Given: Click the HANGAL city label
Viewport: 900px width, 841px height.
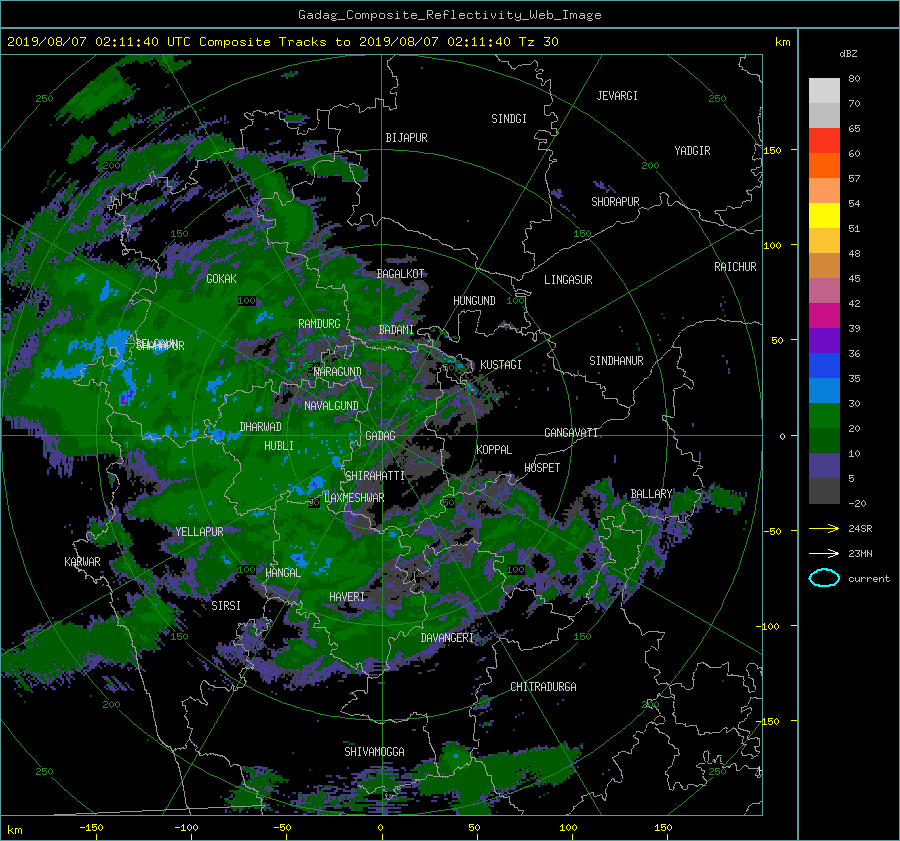Looking at the screenshot, I should pos(282,573).
